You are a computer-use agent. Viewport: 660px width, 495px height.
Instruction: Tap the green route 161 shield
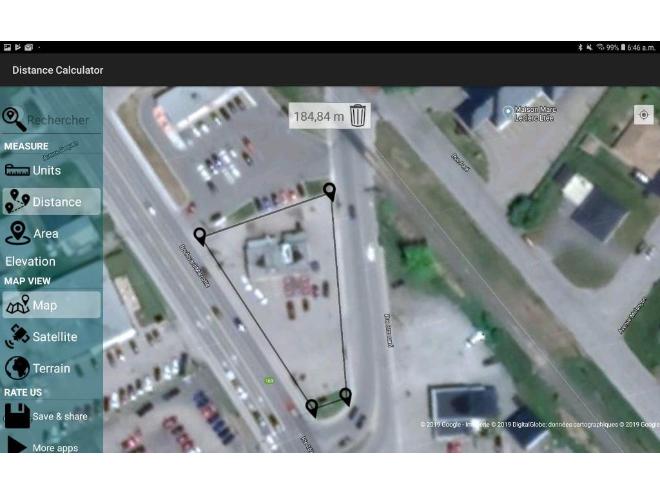pos(269,381)
